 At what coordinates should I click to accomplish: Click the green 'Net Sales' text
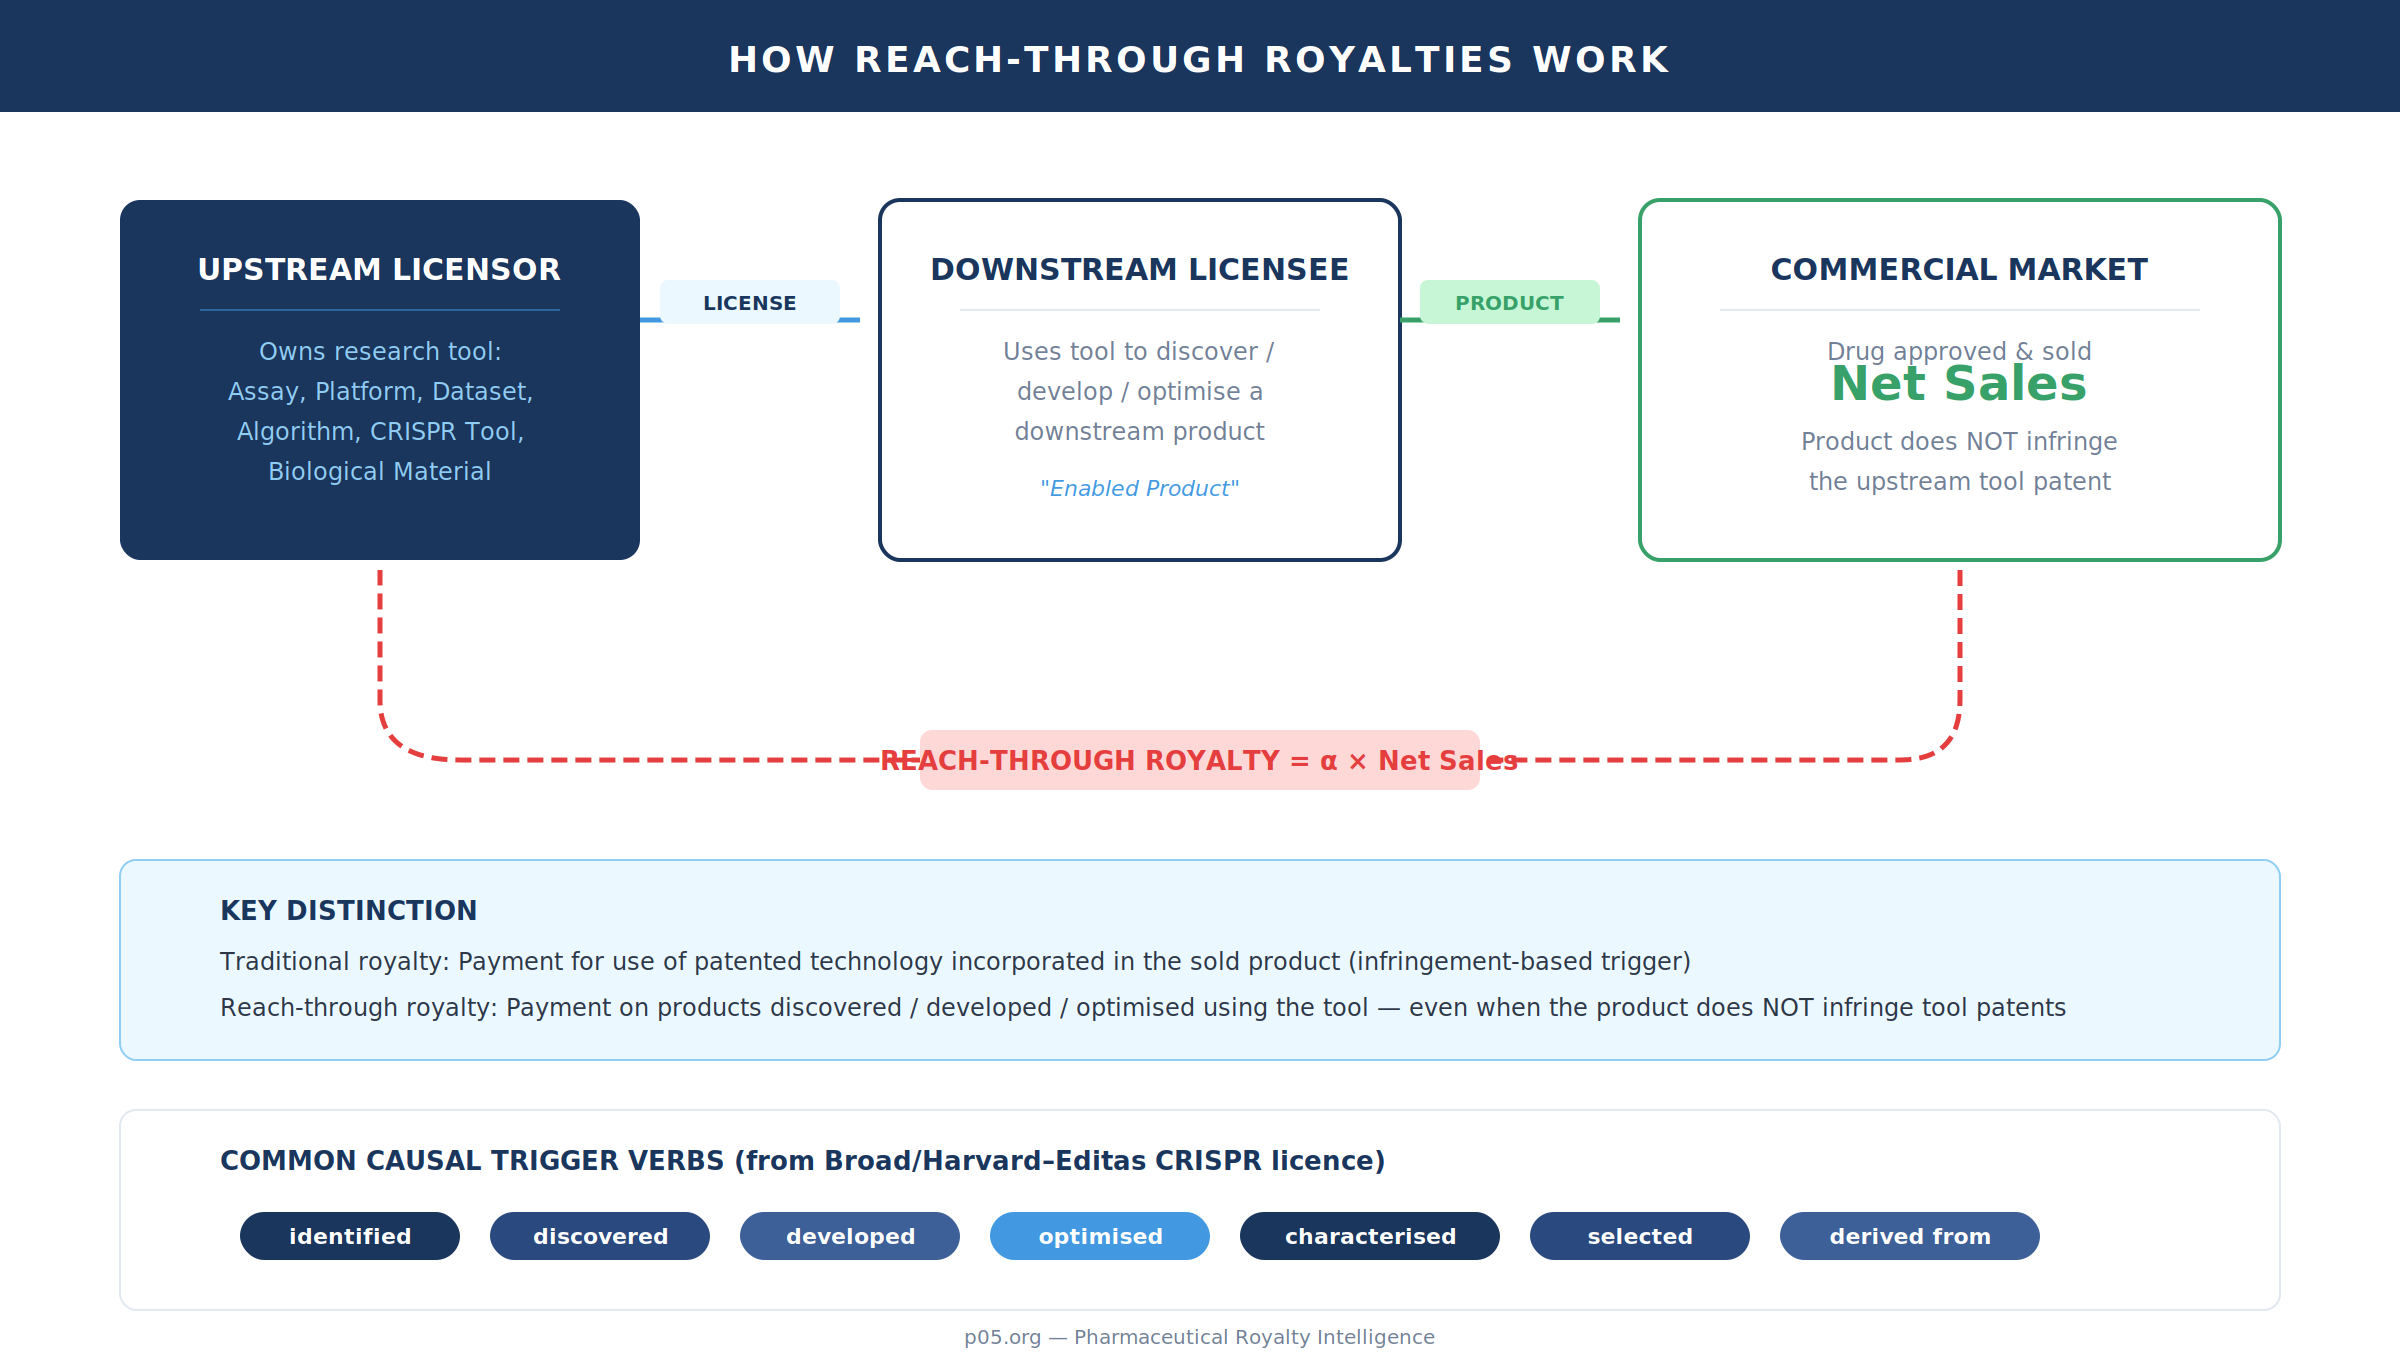tap(1959, 385)
